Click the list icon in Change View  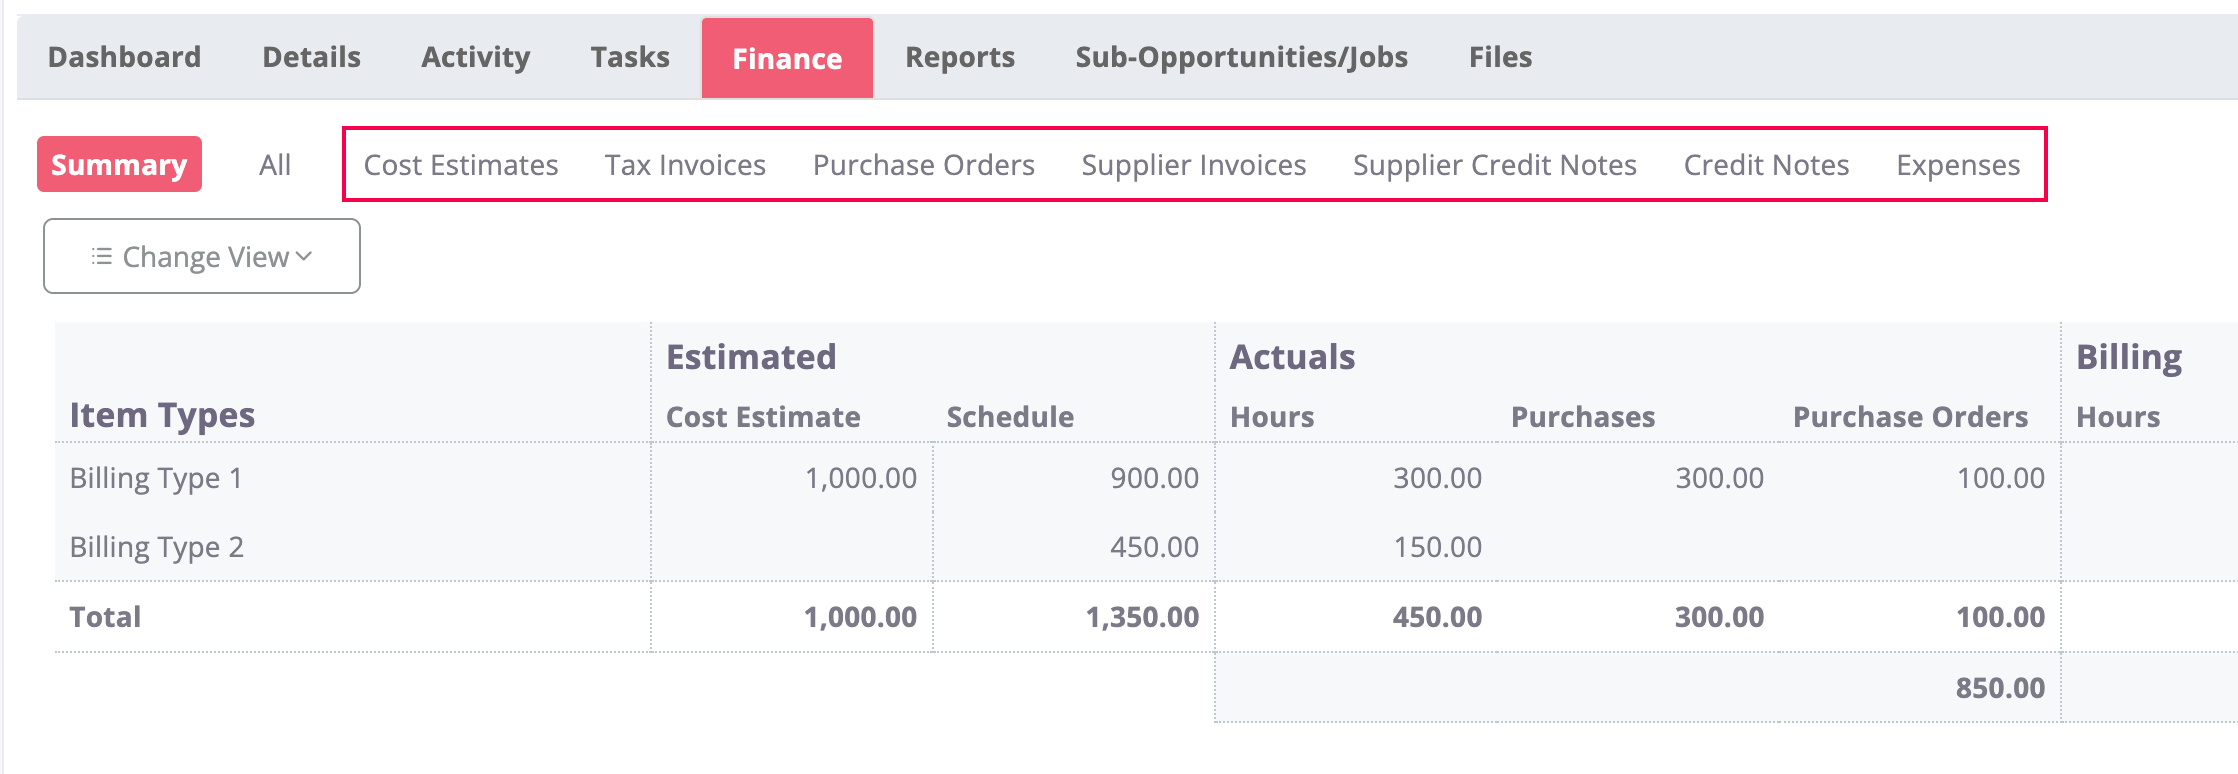pos(101,257)
